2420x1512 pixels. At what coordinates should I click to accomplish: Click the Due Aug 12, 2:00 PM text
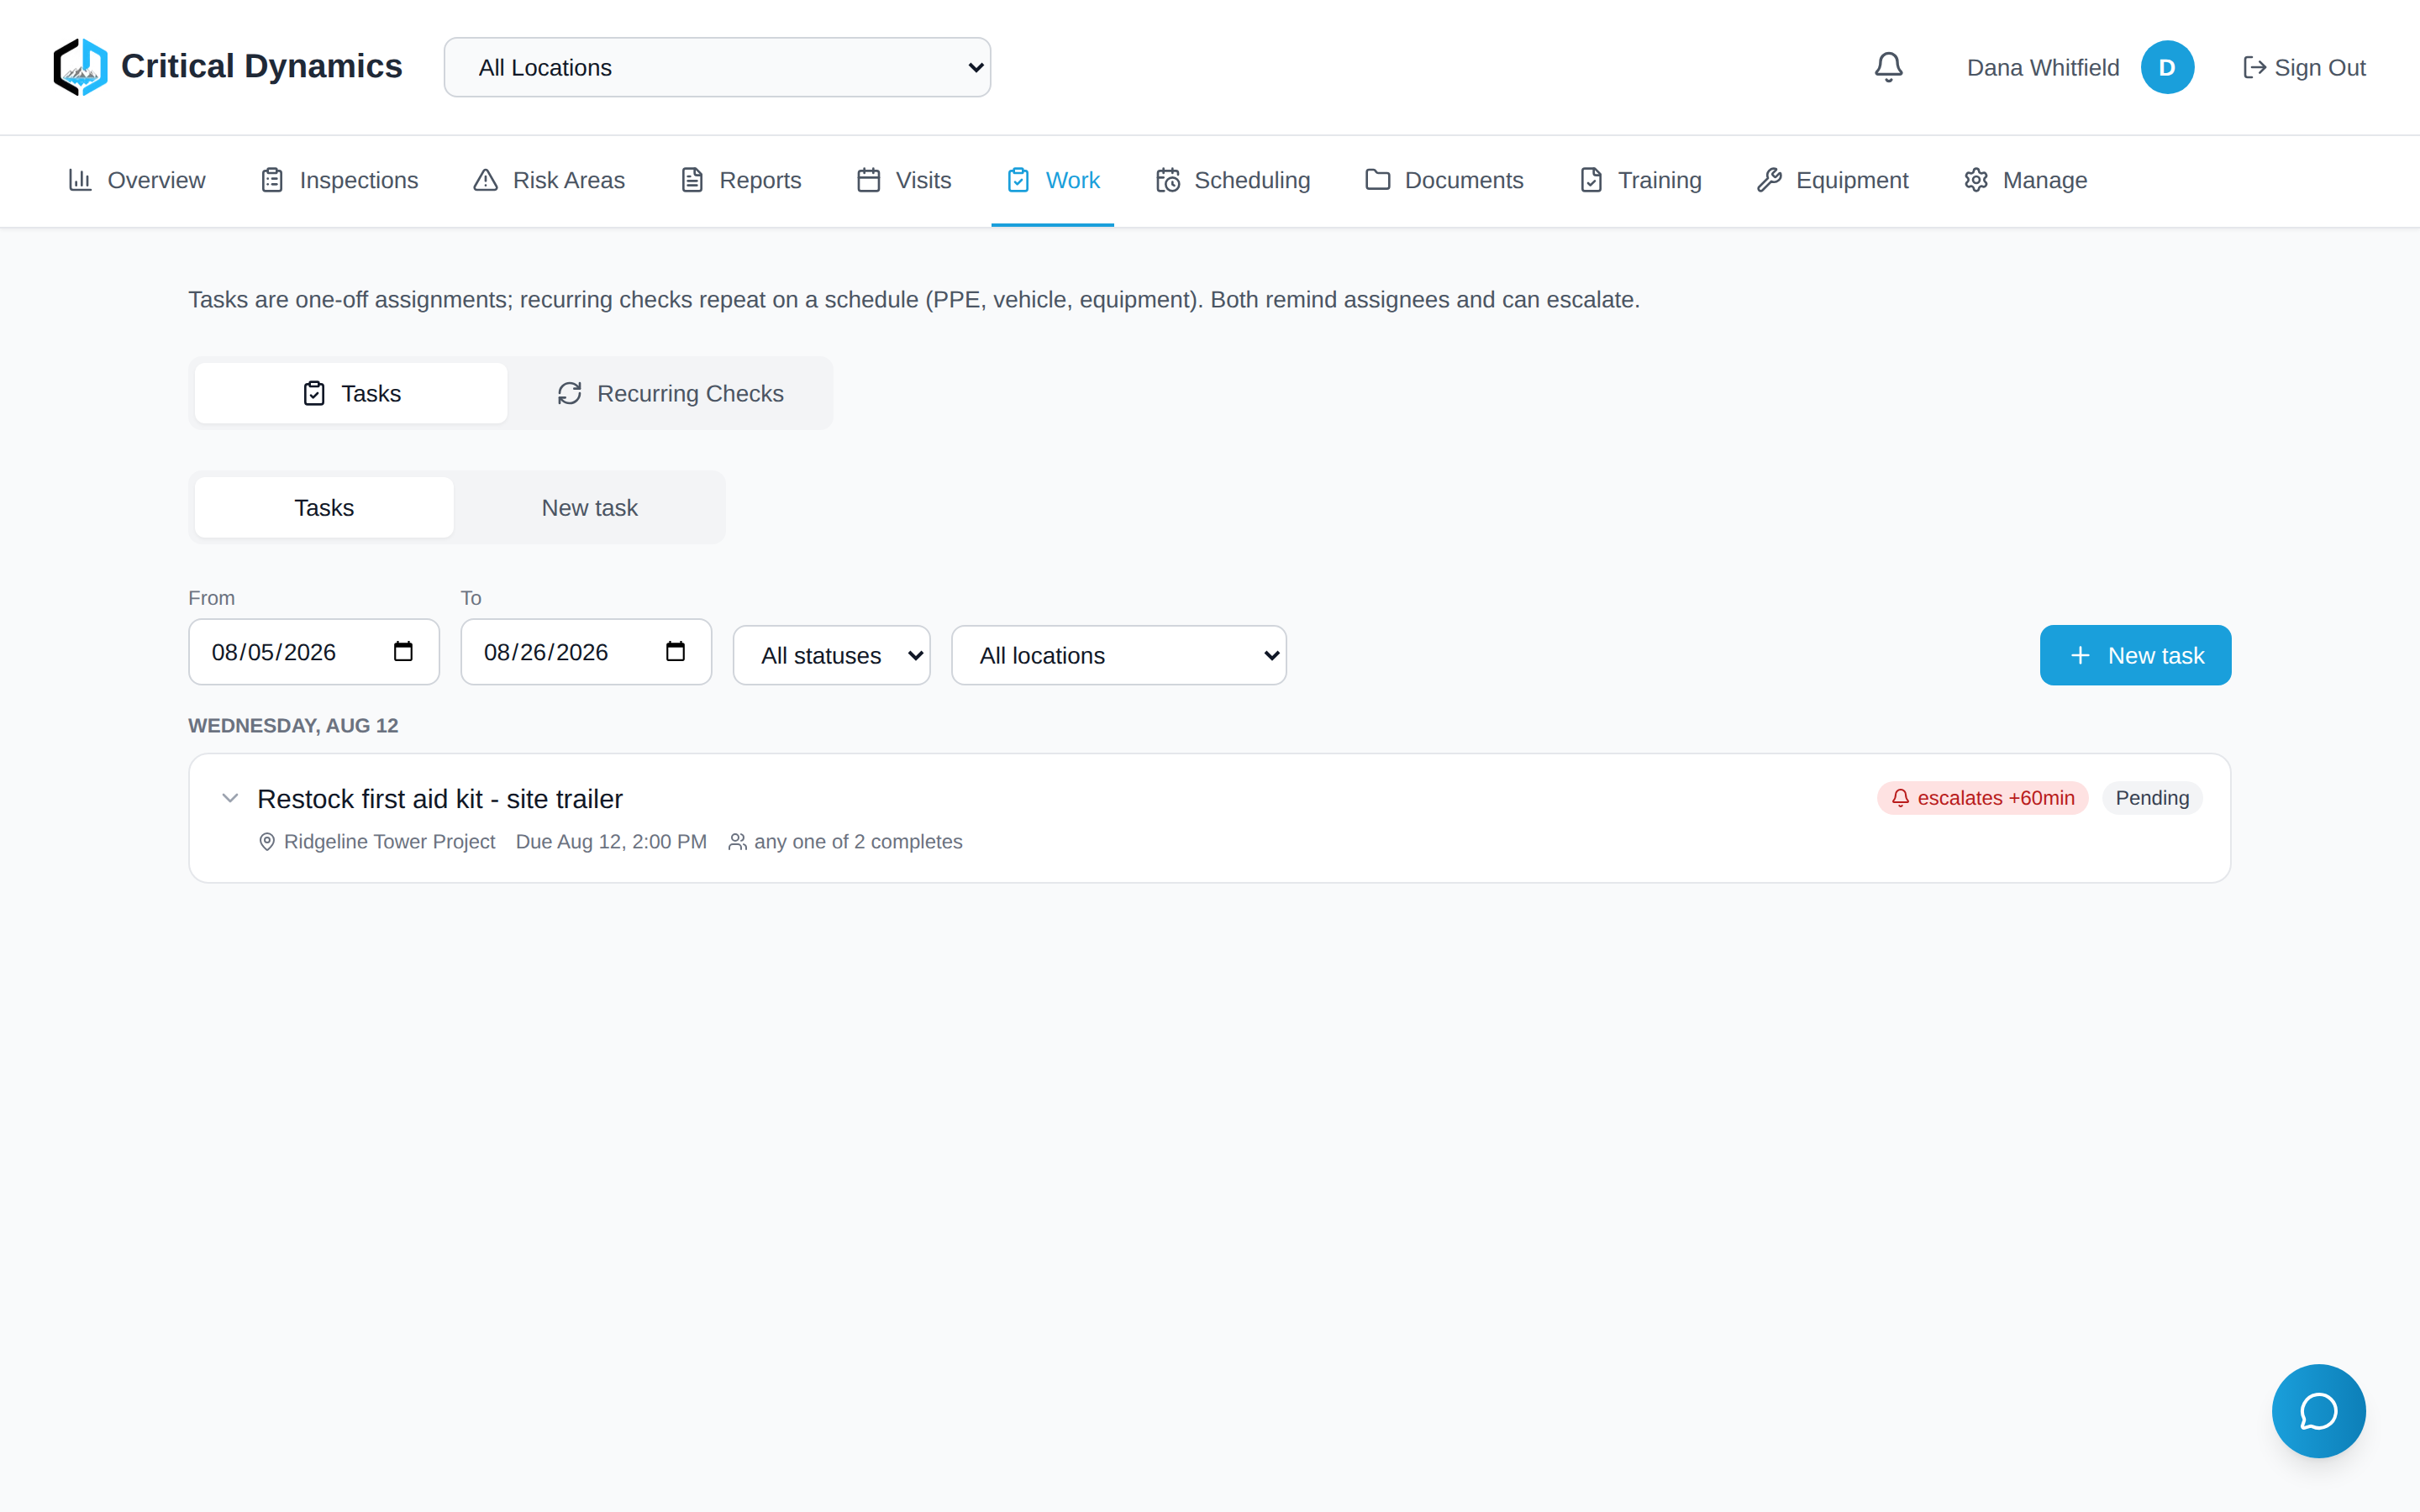pyautogui.click(x=611, y=842)
